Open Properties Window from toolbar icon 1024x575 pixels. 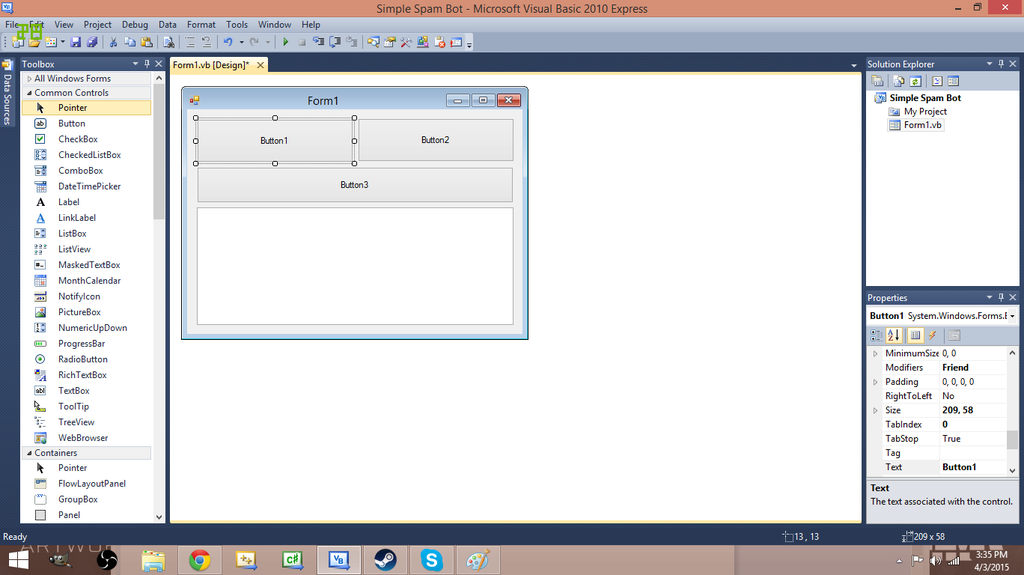pos(389,42)
